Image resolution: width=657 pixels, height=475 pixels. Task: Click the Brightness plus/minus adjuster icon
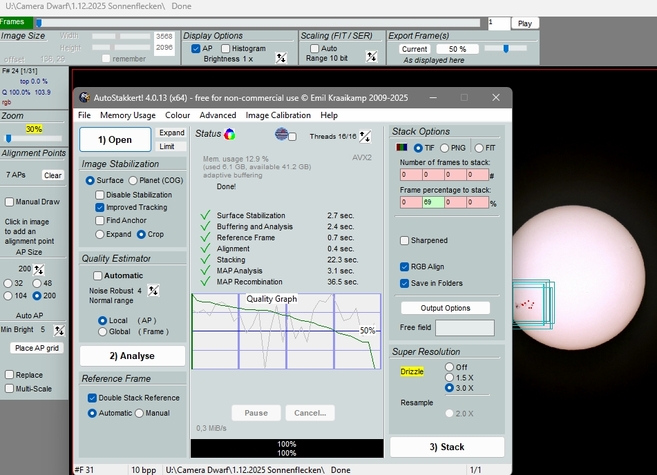click(x=281, y=58)
